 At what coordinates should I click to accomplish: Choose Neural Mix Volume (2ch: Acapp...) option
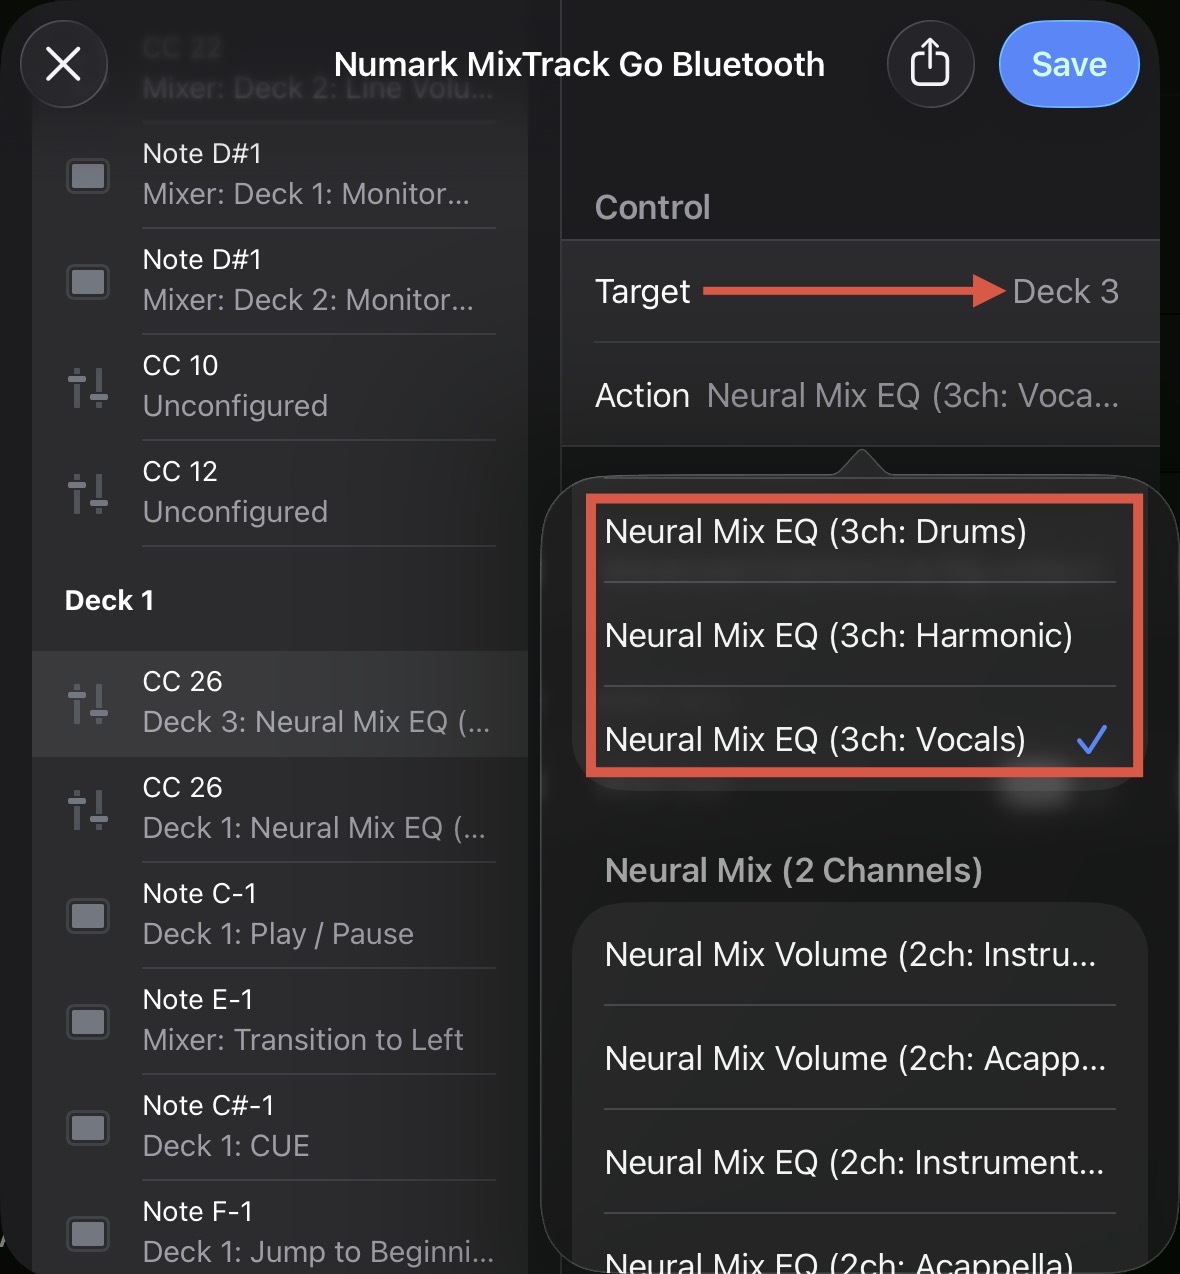(x=860, y=1058)
